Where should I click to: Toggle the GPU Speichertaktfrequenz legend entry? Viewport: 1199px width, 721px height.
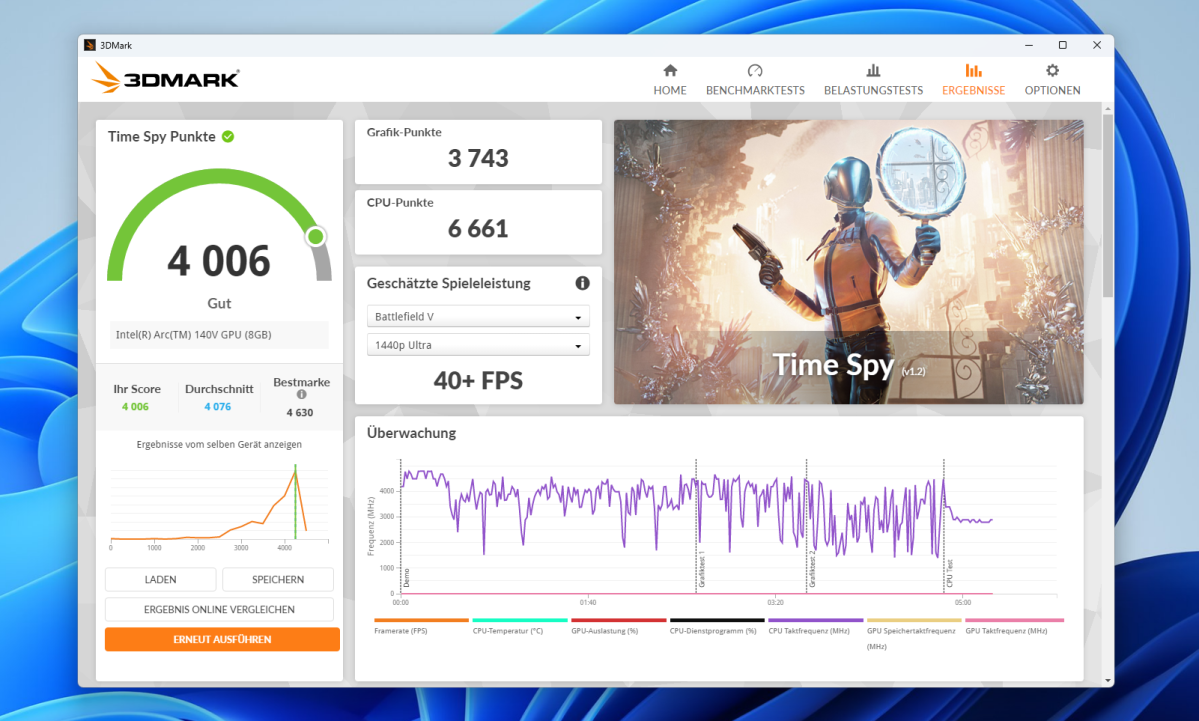click(x=914, y=633)
